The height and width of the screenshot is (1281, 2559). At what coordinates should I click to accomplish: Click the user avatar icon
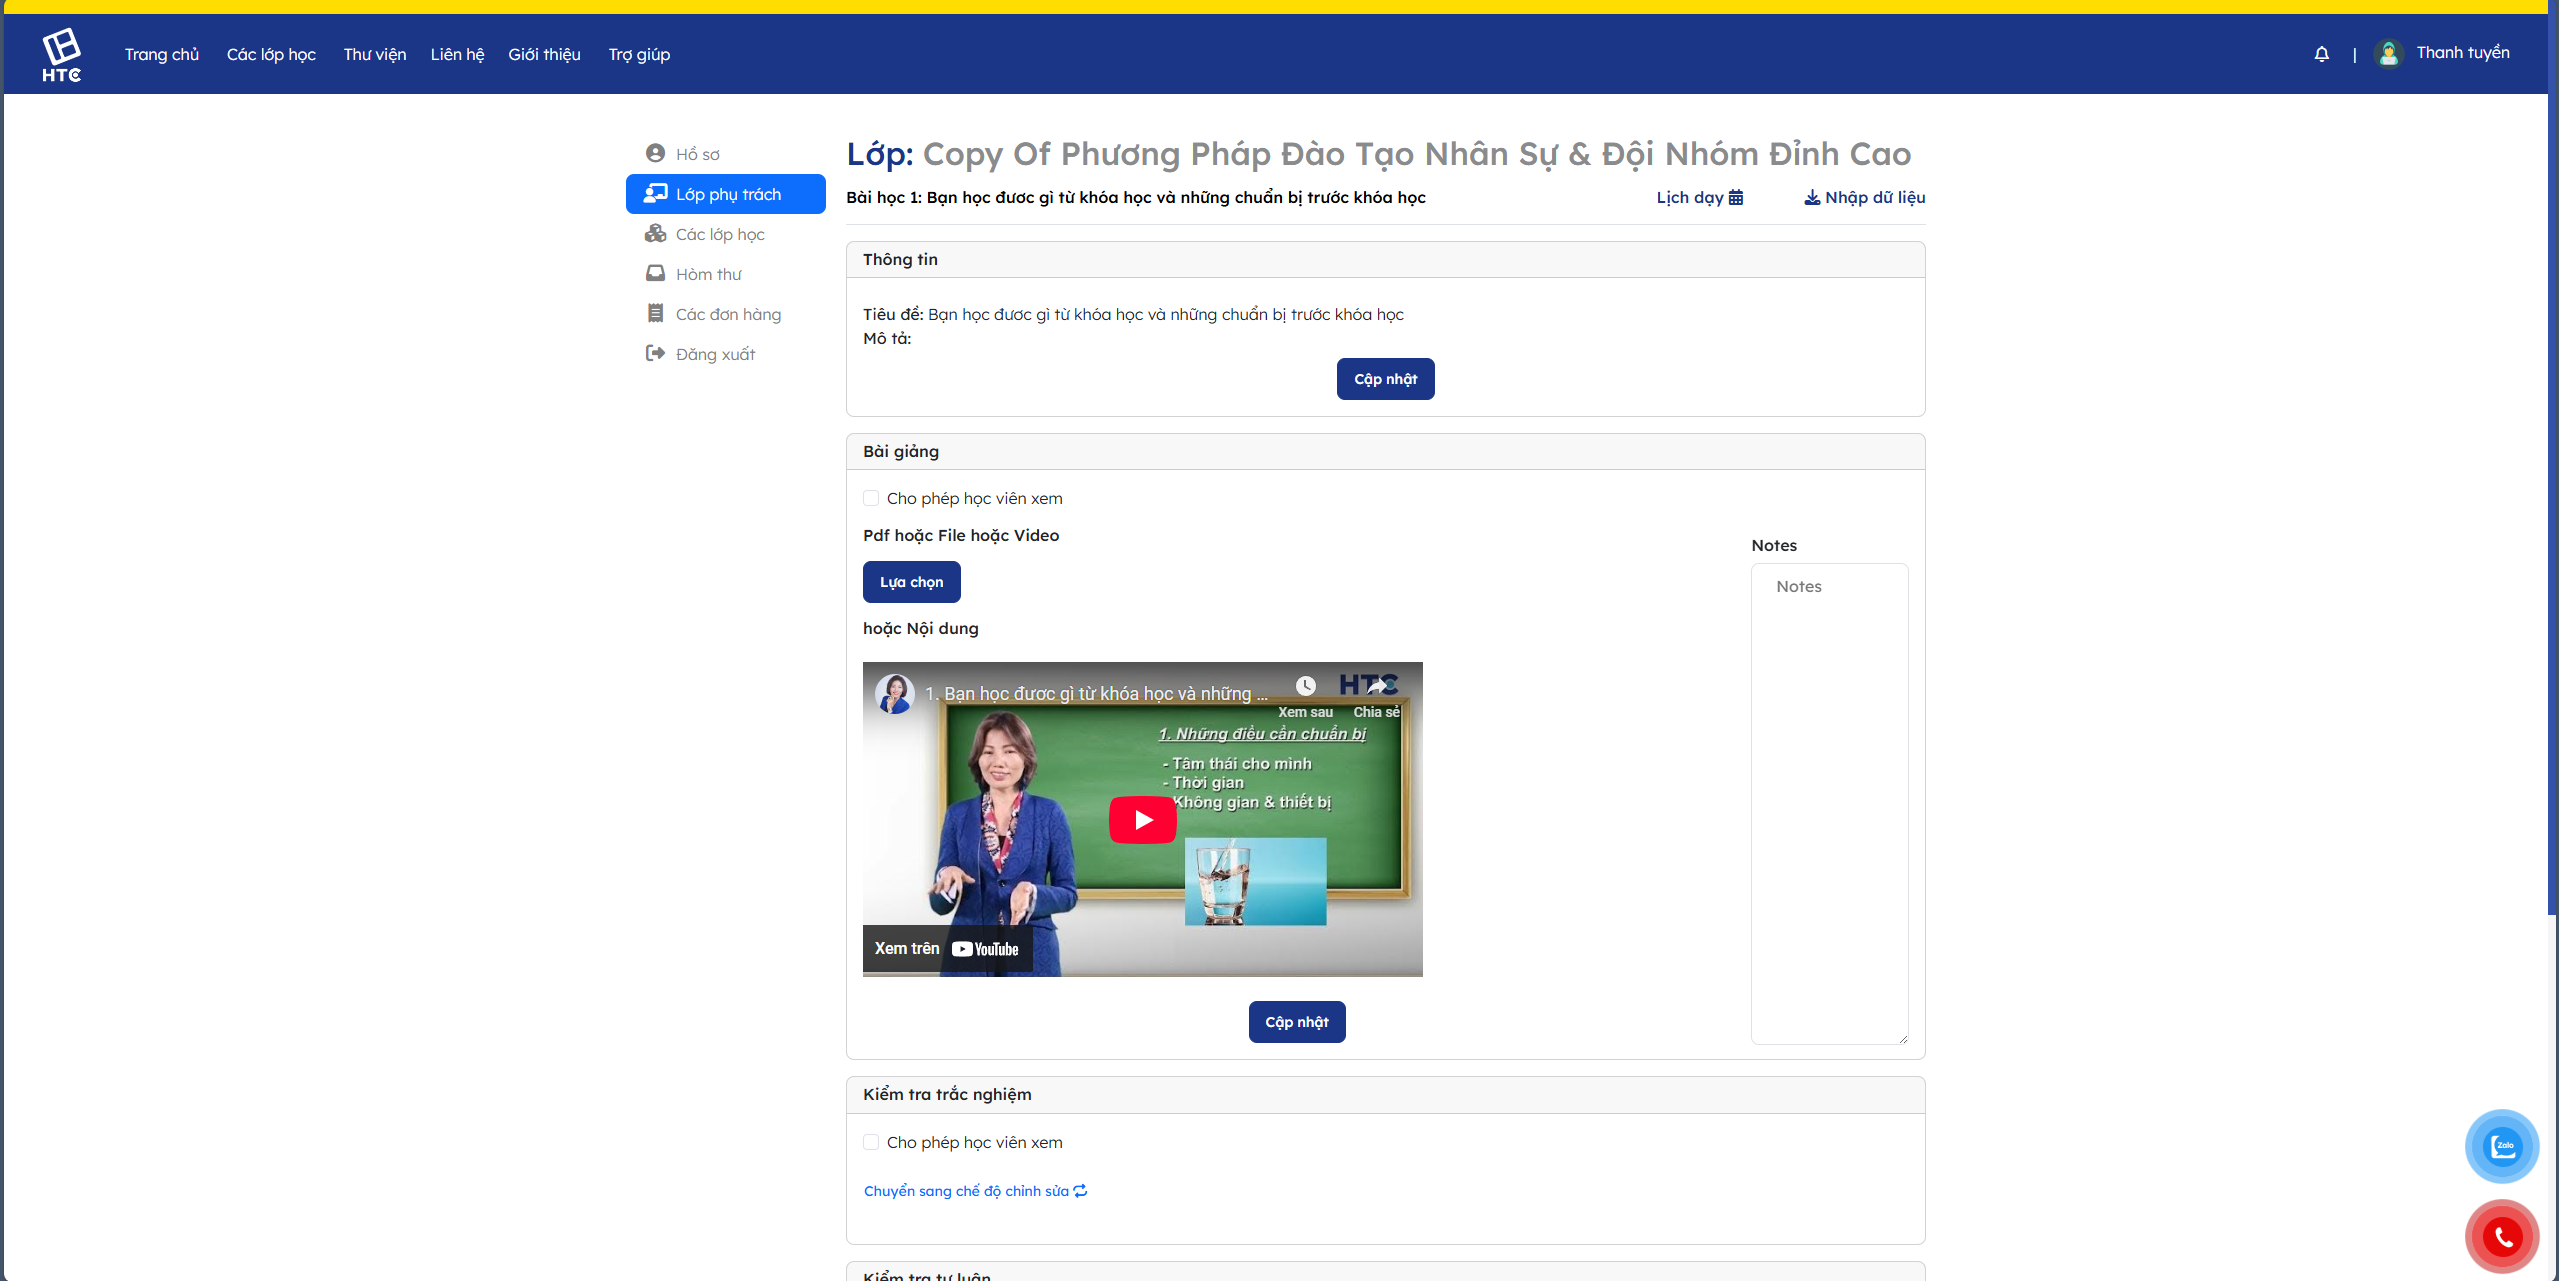click(x=2389, y=53)
